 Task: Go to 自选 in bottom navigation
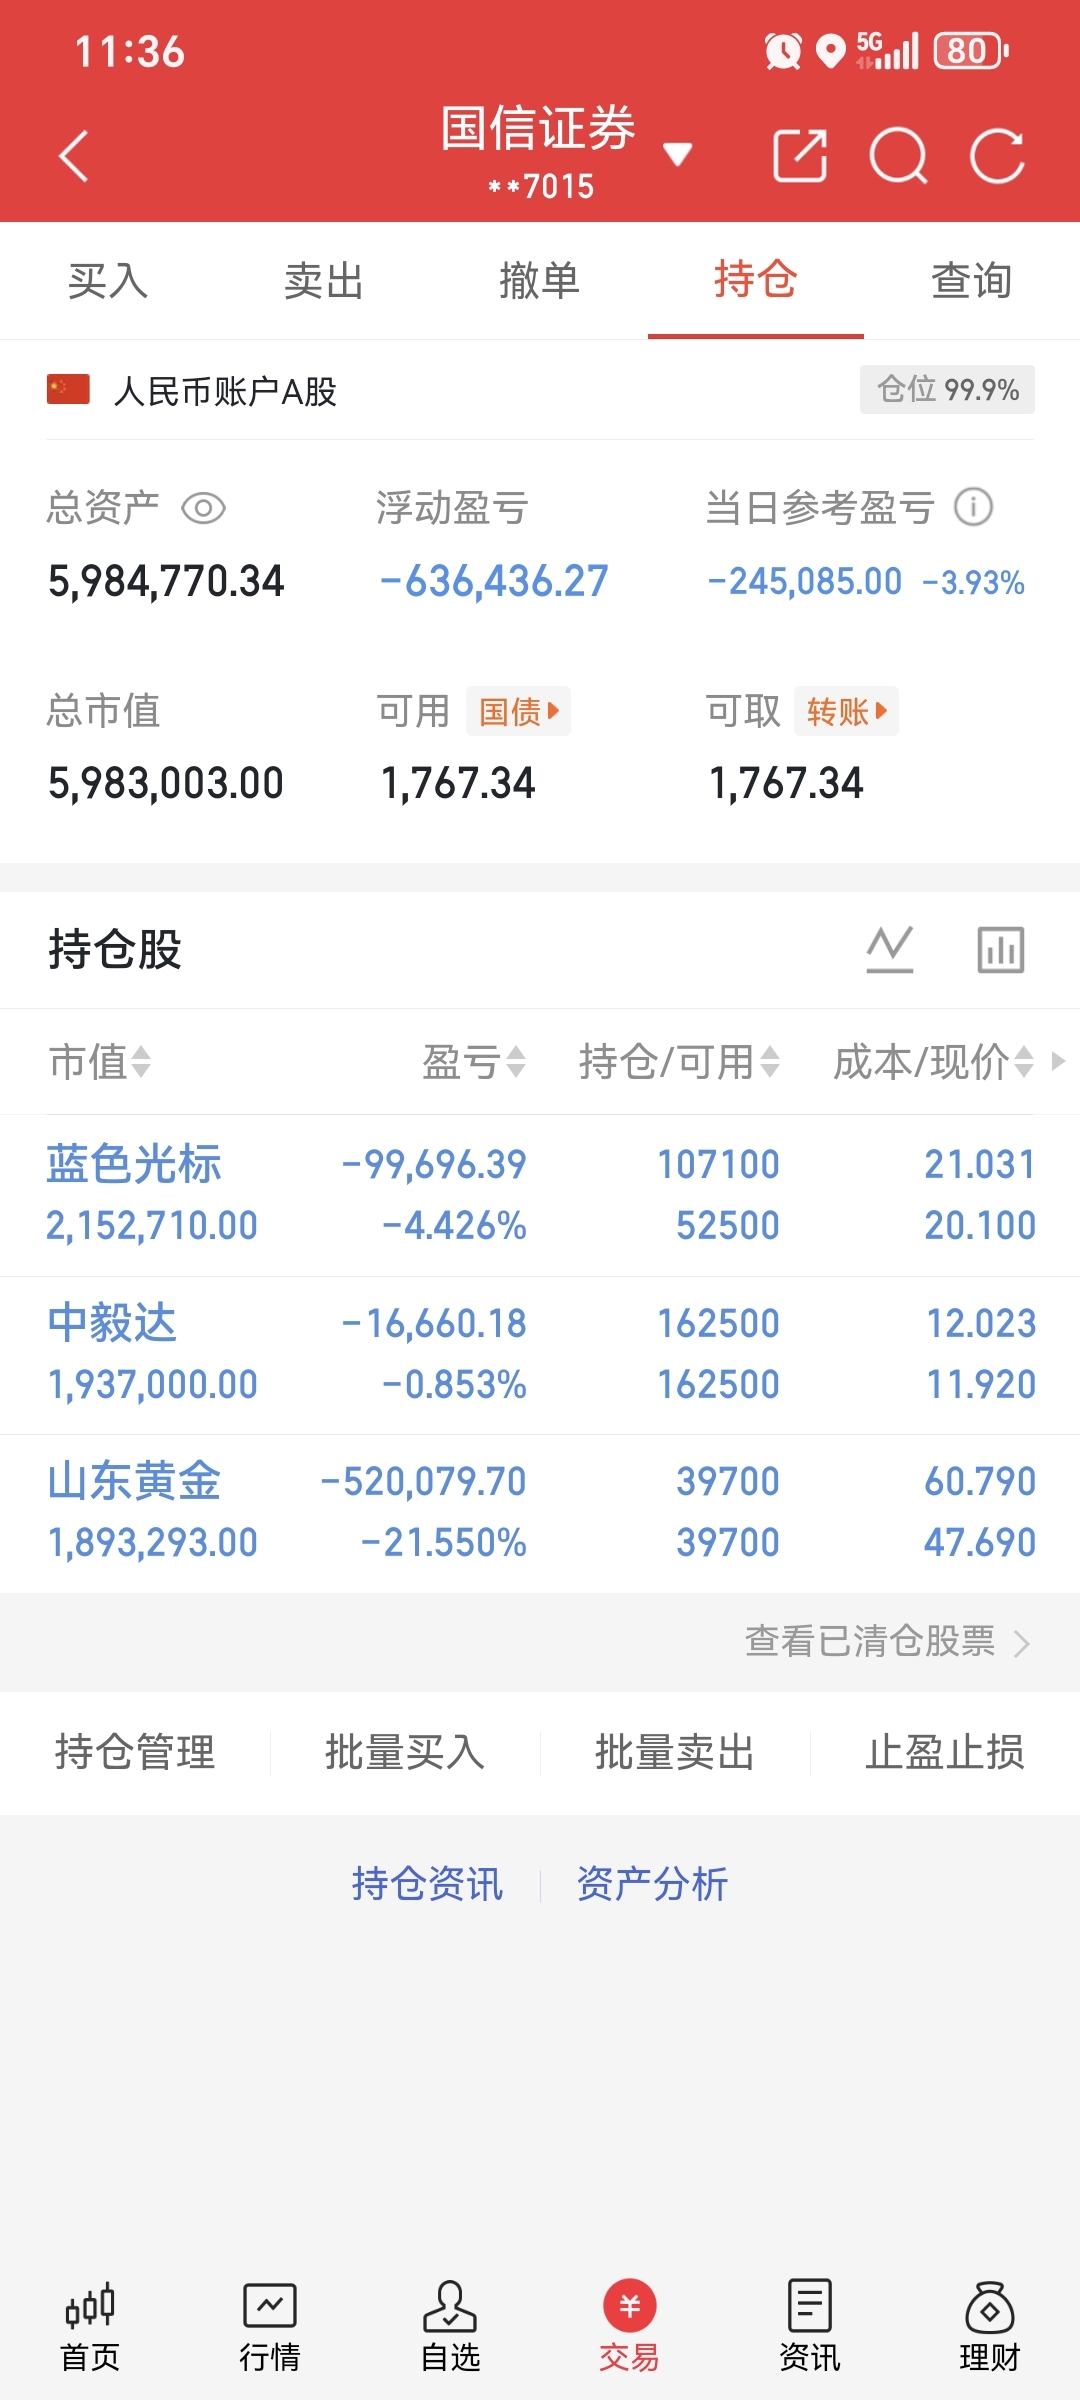coord(450,2326)
